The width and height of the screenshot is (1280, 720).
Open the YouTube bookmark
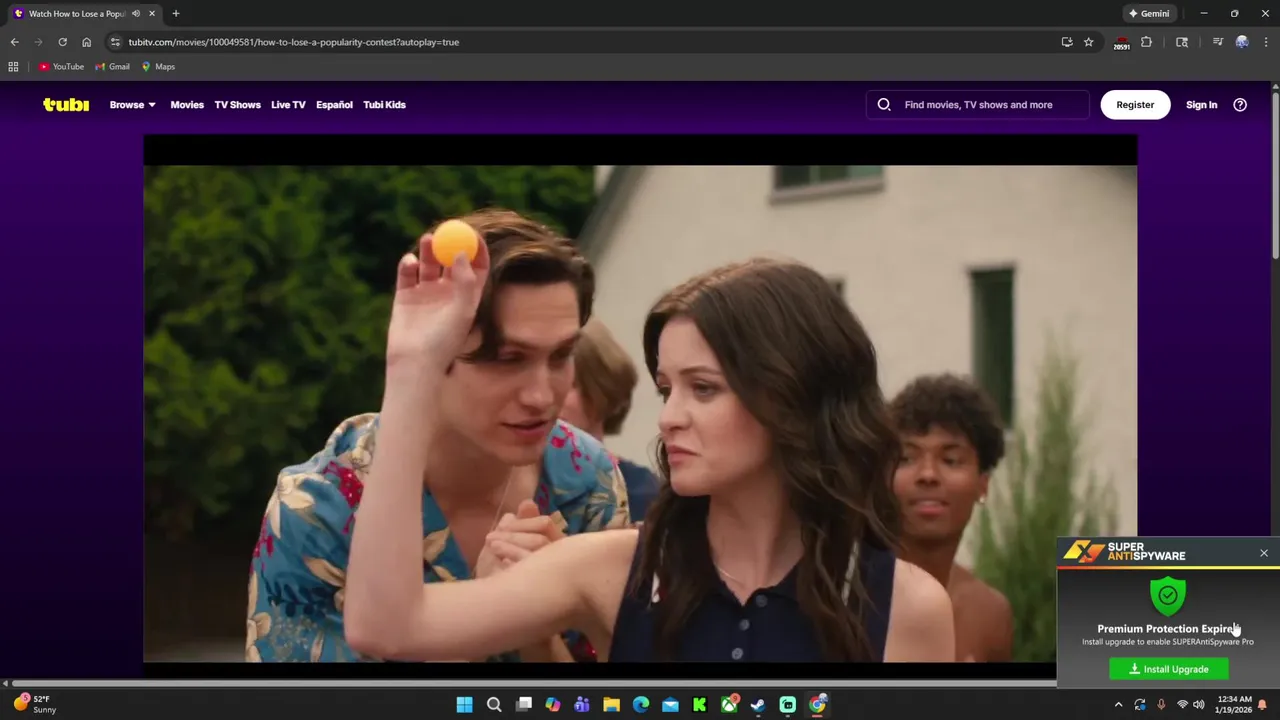tap(61, 67)
